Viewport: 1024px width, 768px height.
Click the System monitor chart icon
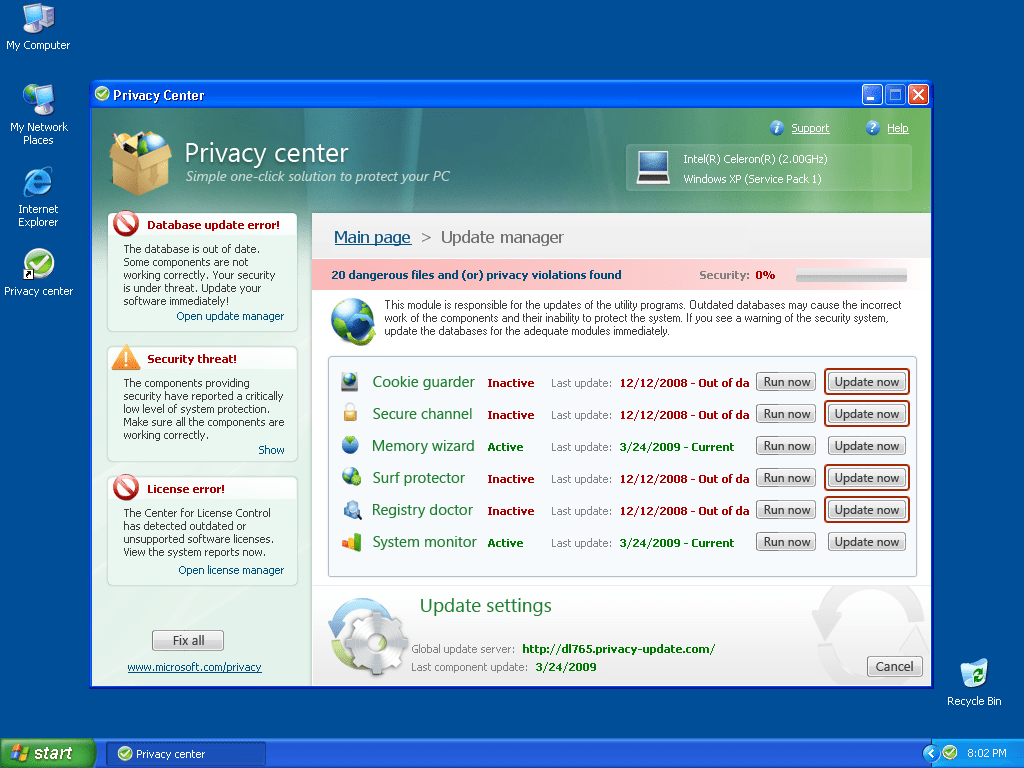[x=351, y=542]
